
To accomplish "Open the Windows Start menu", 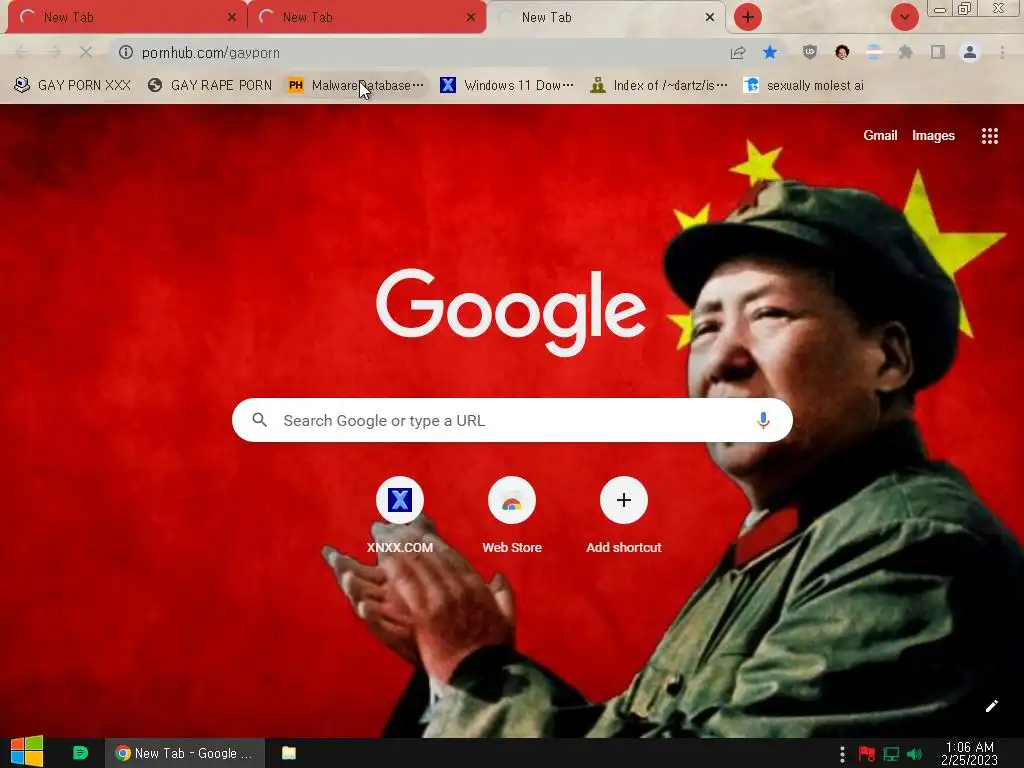I will [x=27, y=752].
